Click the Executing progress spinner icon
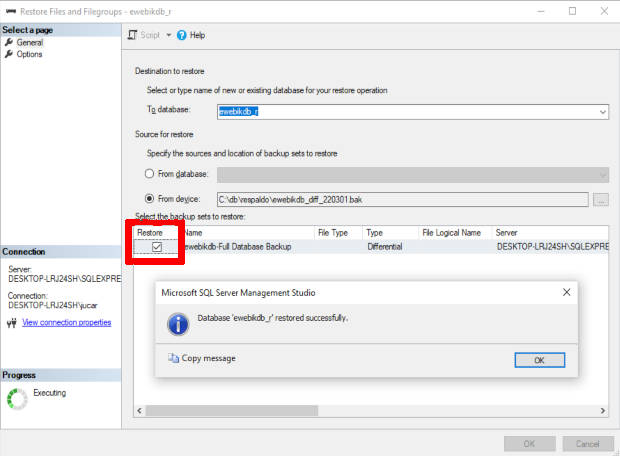This screenshot has width=620, height=456. [x=17, y=398]
